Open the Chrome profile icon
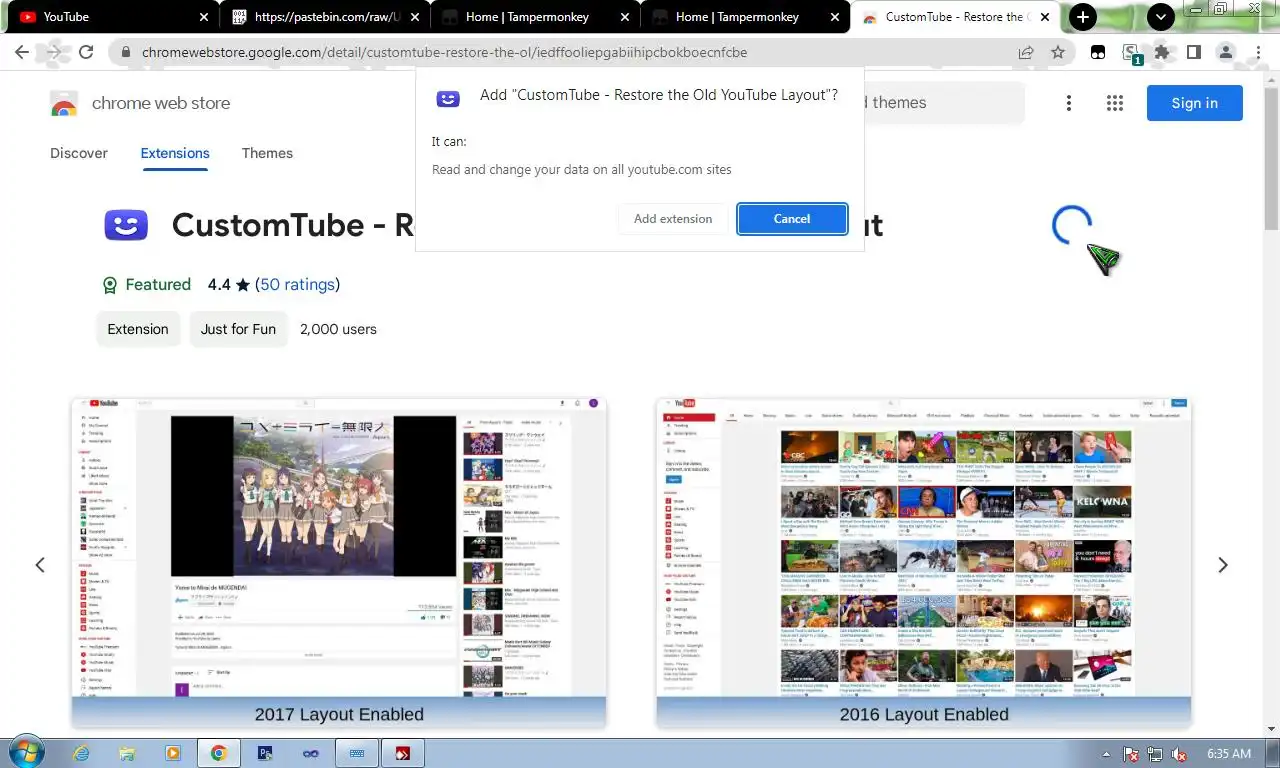Image resolution: width=1280 pixels, height=768 pixels. coord(1226,52)
